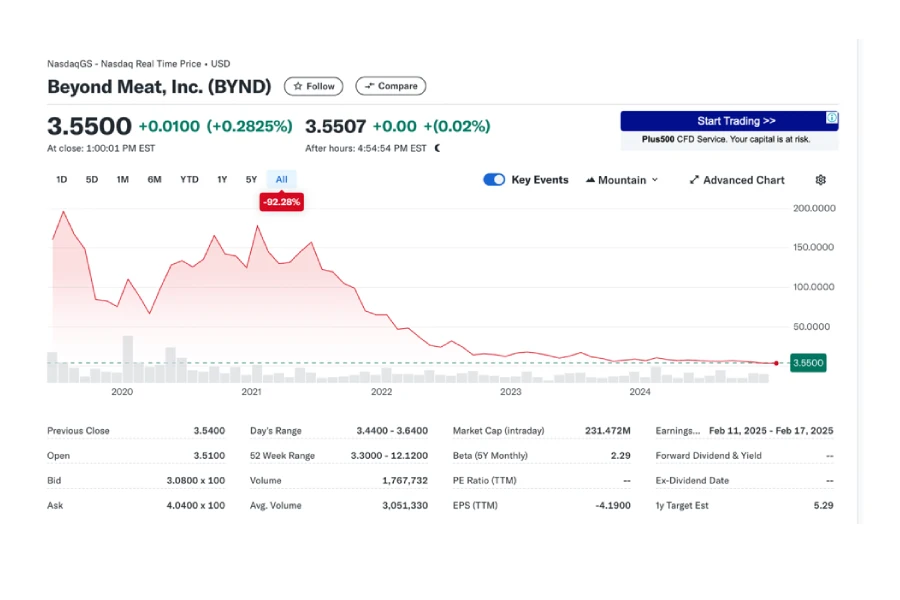Viewport: 900px width, 600px height.
Task: Open the Mountain chart type dropdown
Action: (622, 180)
